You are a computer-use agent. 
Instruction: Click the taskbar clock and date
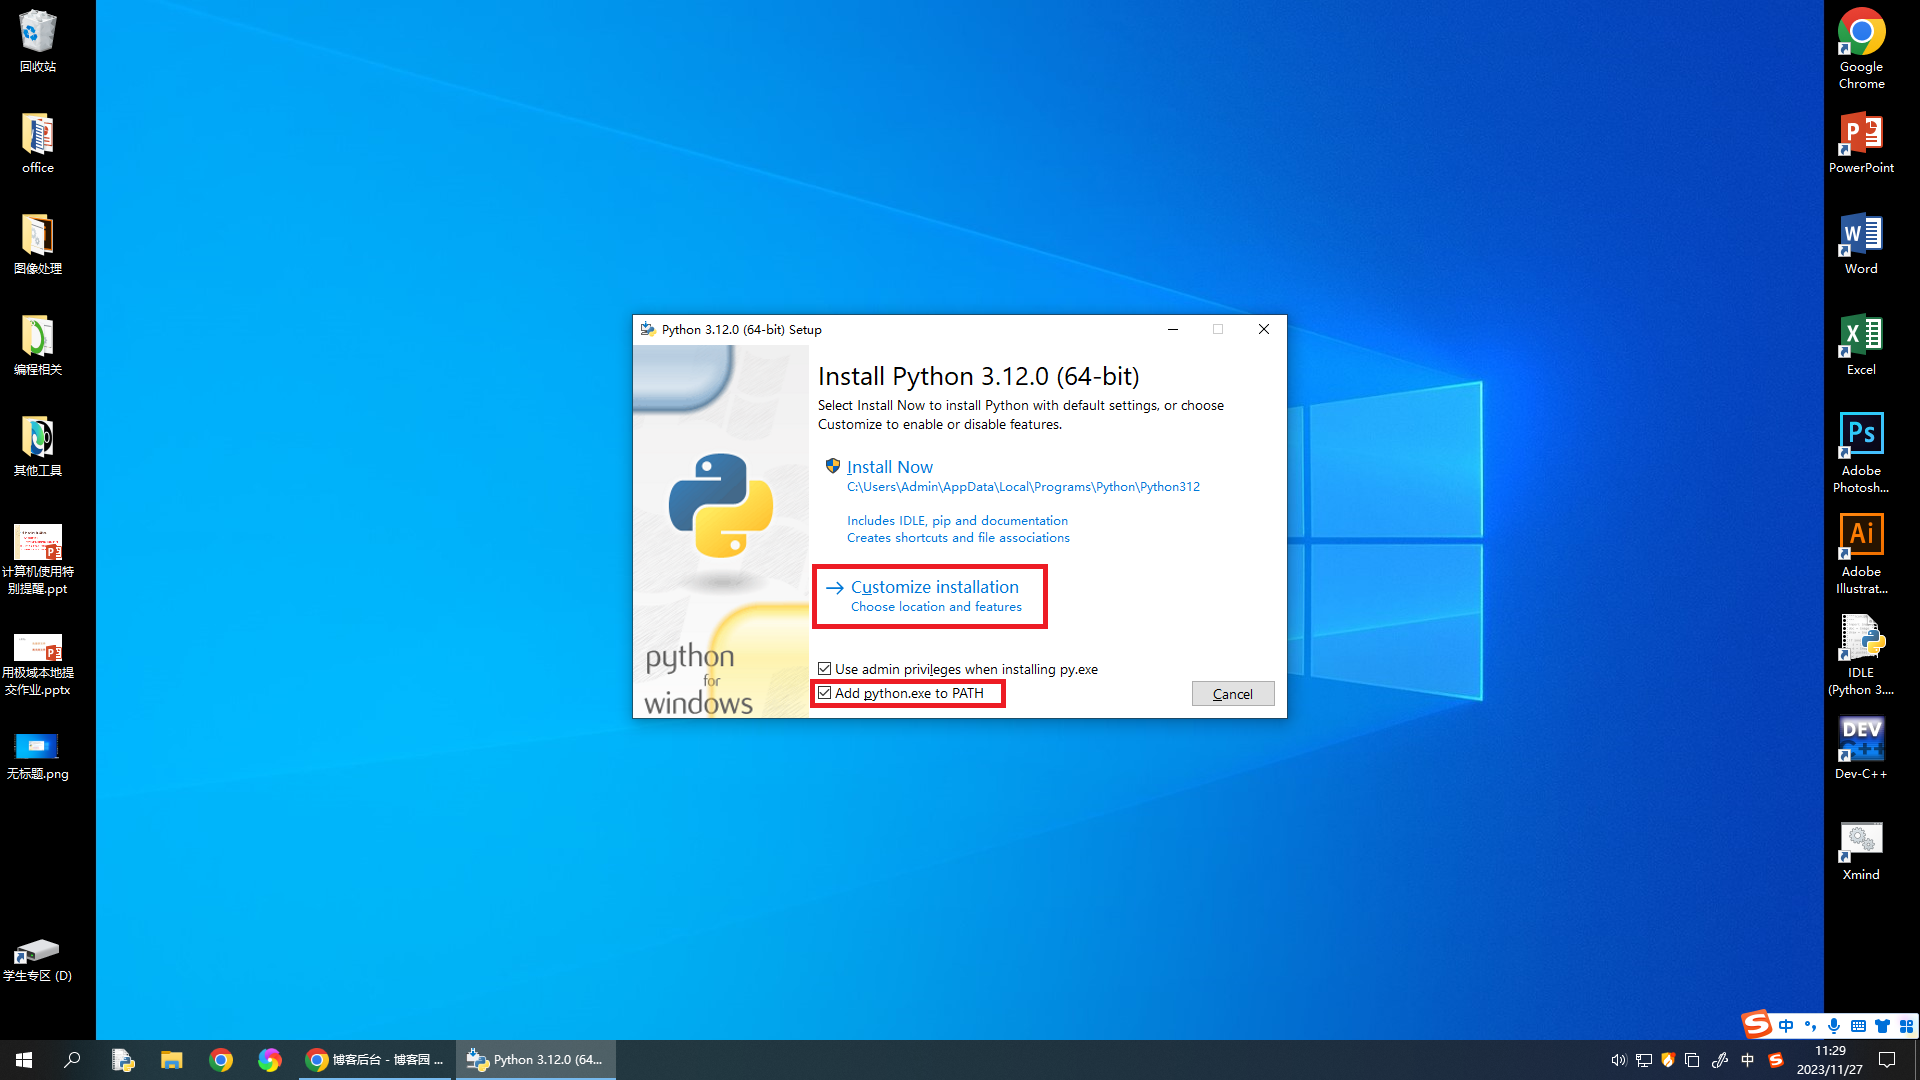(x=1829, y=1060)
